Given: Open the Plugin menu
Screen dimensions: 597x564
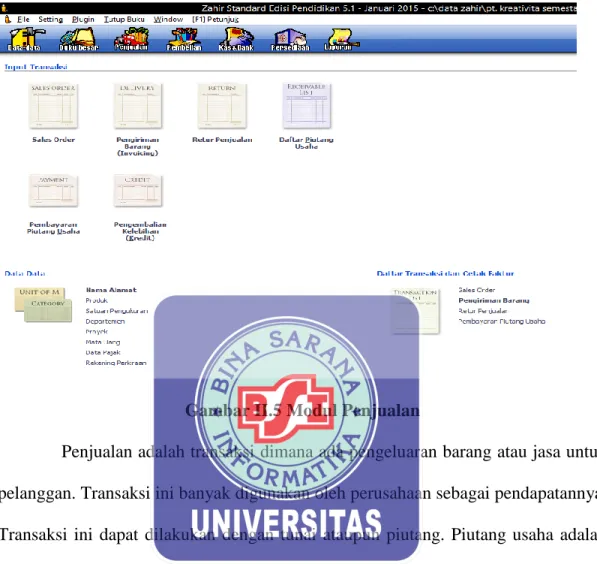Looking at the screenshot, I should pyautogui.click(x=83, y=19).
